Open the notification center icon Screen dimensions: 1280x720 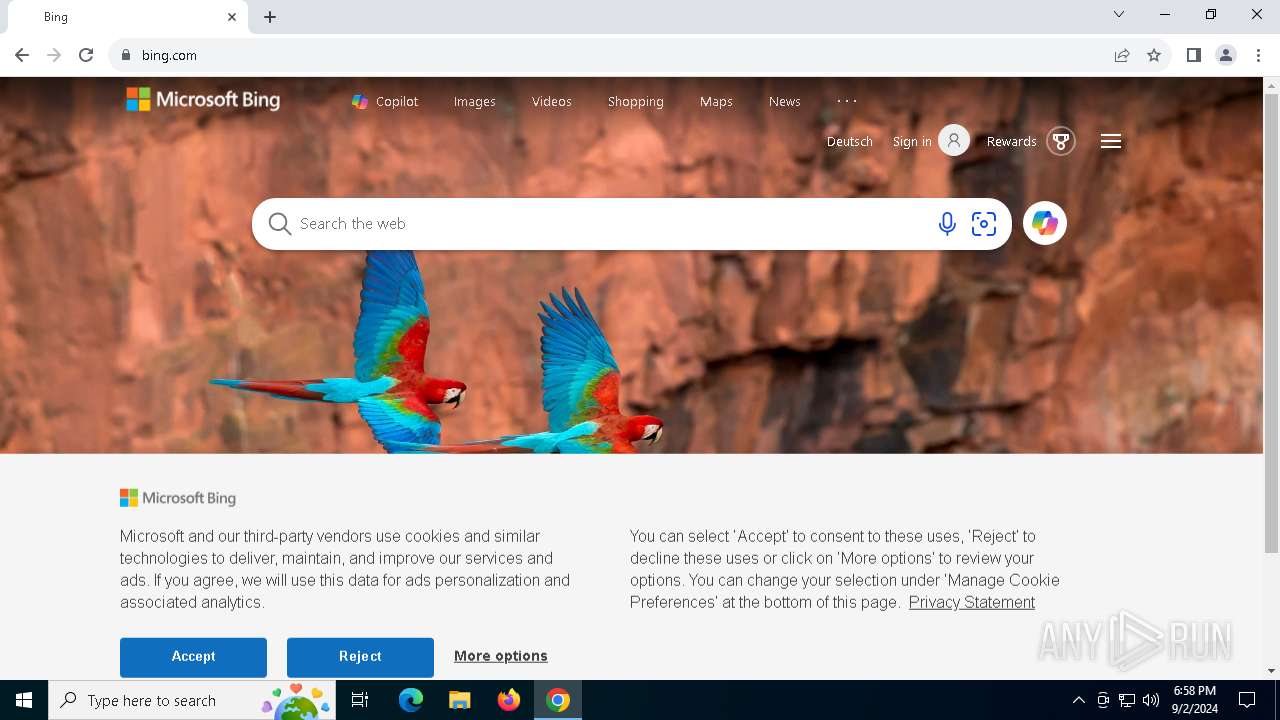coord(1247,700)
